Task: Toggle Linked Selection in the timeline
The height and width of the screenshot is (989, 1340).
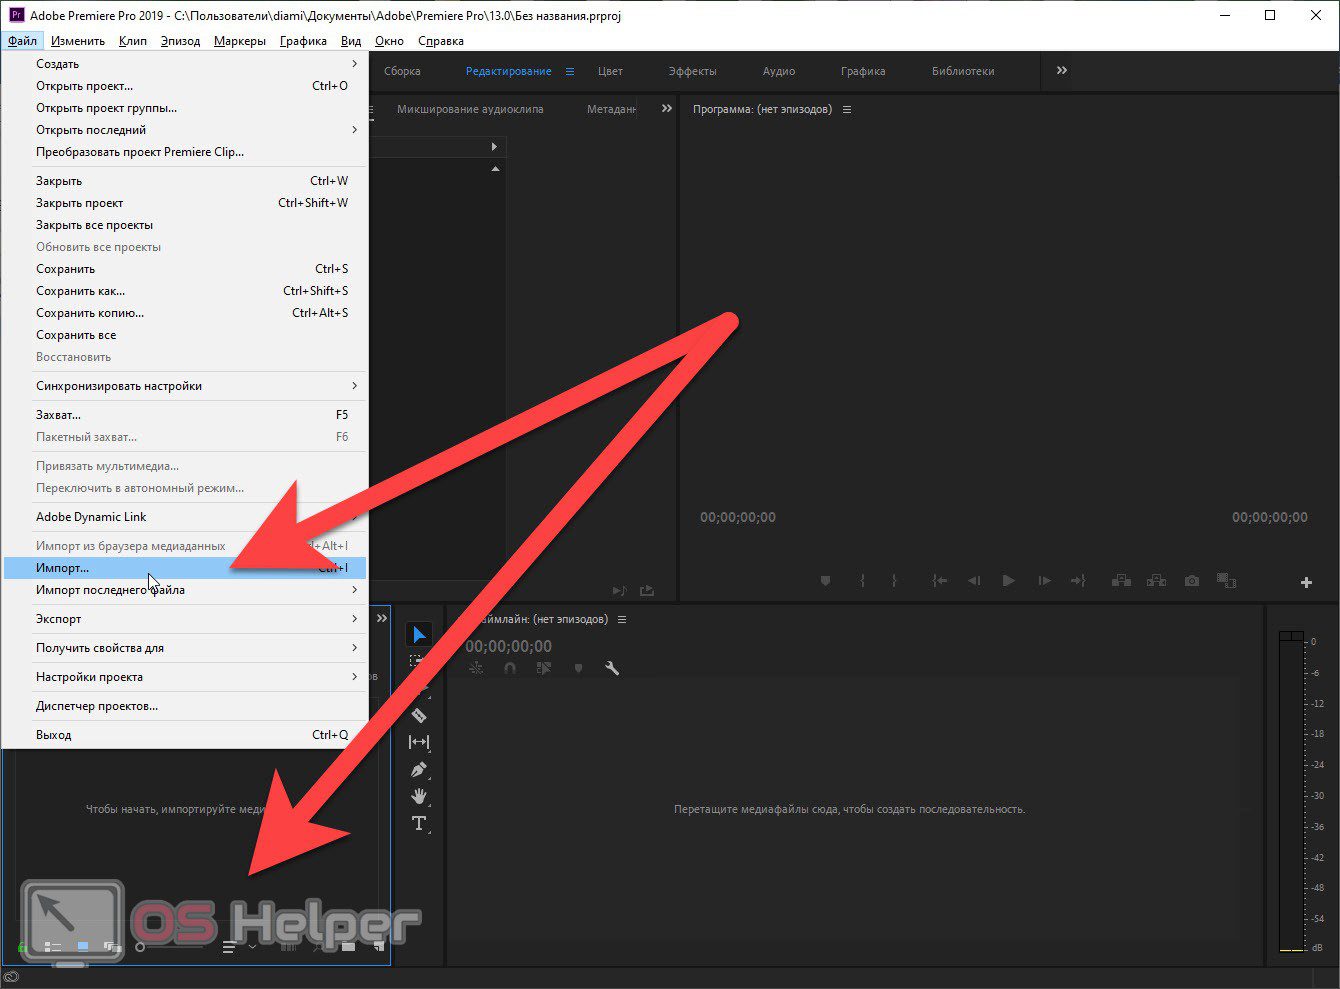Action: [544, 668]
